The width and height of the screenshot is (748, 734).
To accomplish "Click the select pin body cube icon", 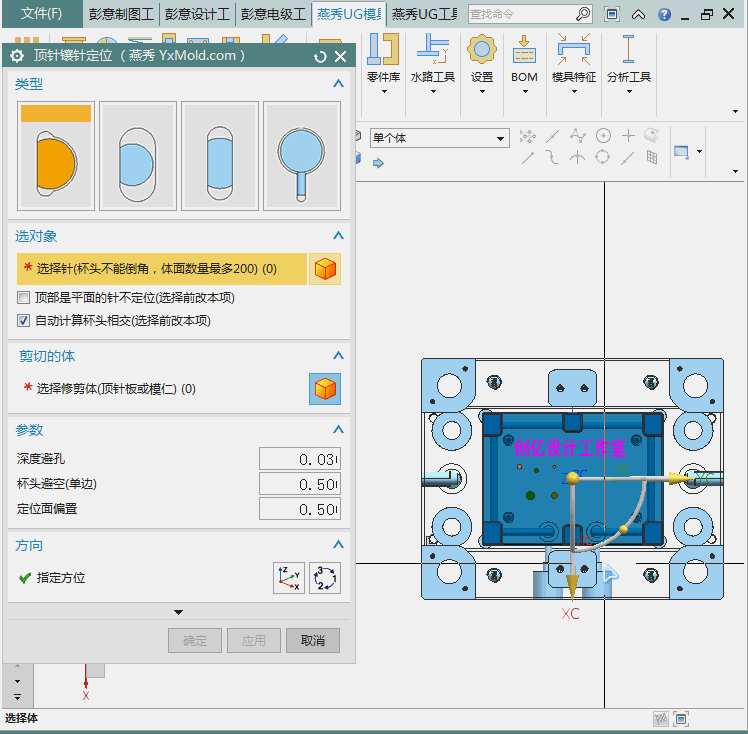I will 325,269.
